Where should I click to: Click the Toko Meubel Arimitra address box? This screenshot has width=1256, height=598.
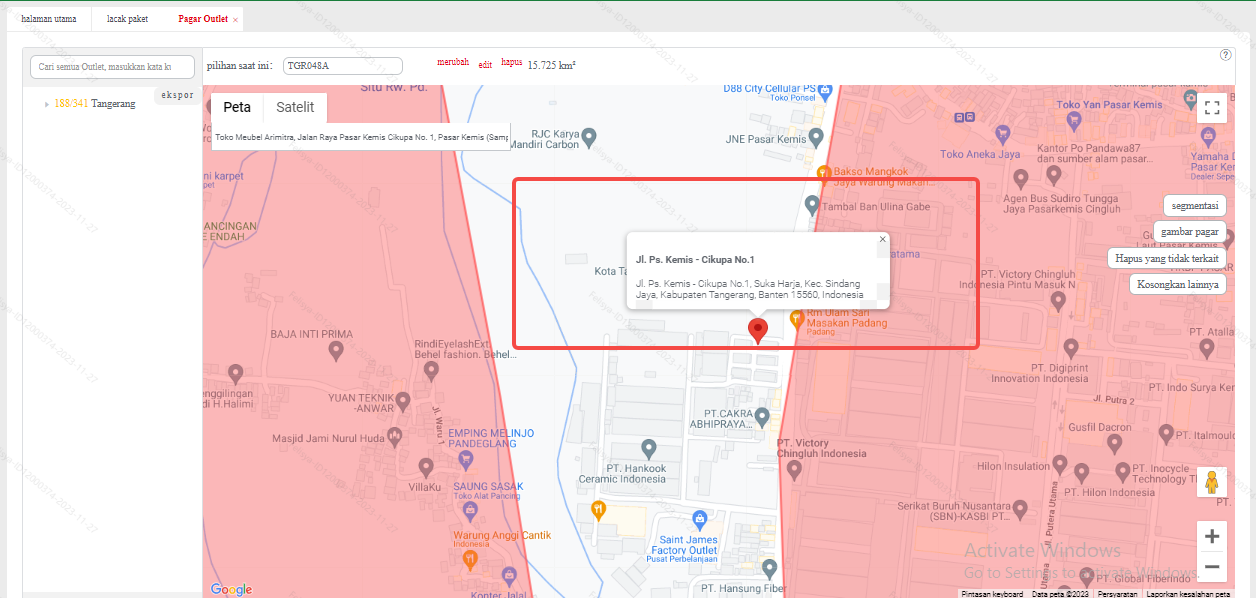point(361,137)
